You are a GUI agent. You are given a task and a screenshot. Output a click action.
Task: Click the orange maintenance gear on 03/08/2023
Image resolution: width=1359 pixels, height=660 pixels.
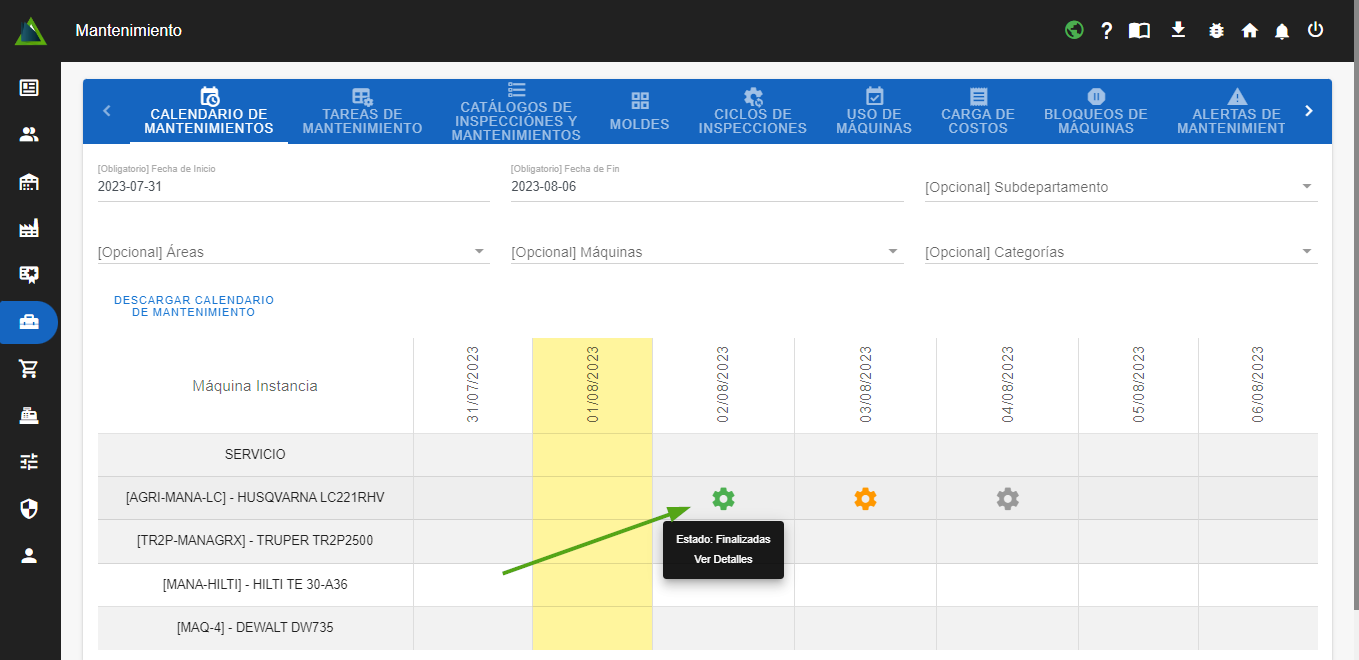pyautogui.click(x=865, y=498)
